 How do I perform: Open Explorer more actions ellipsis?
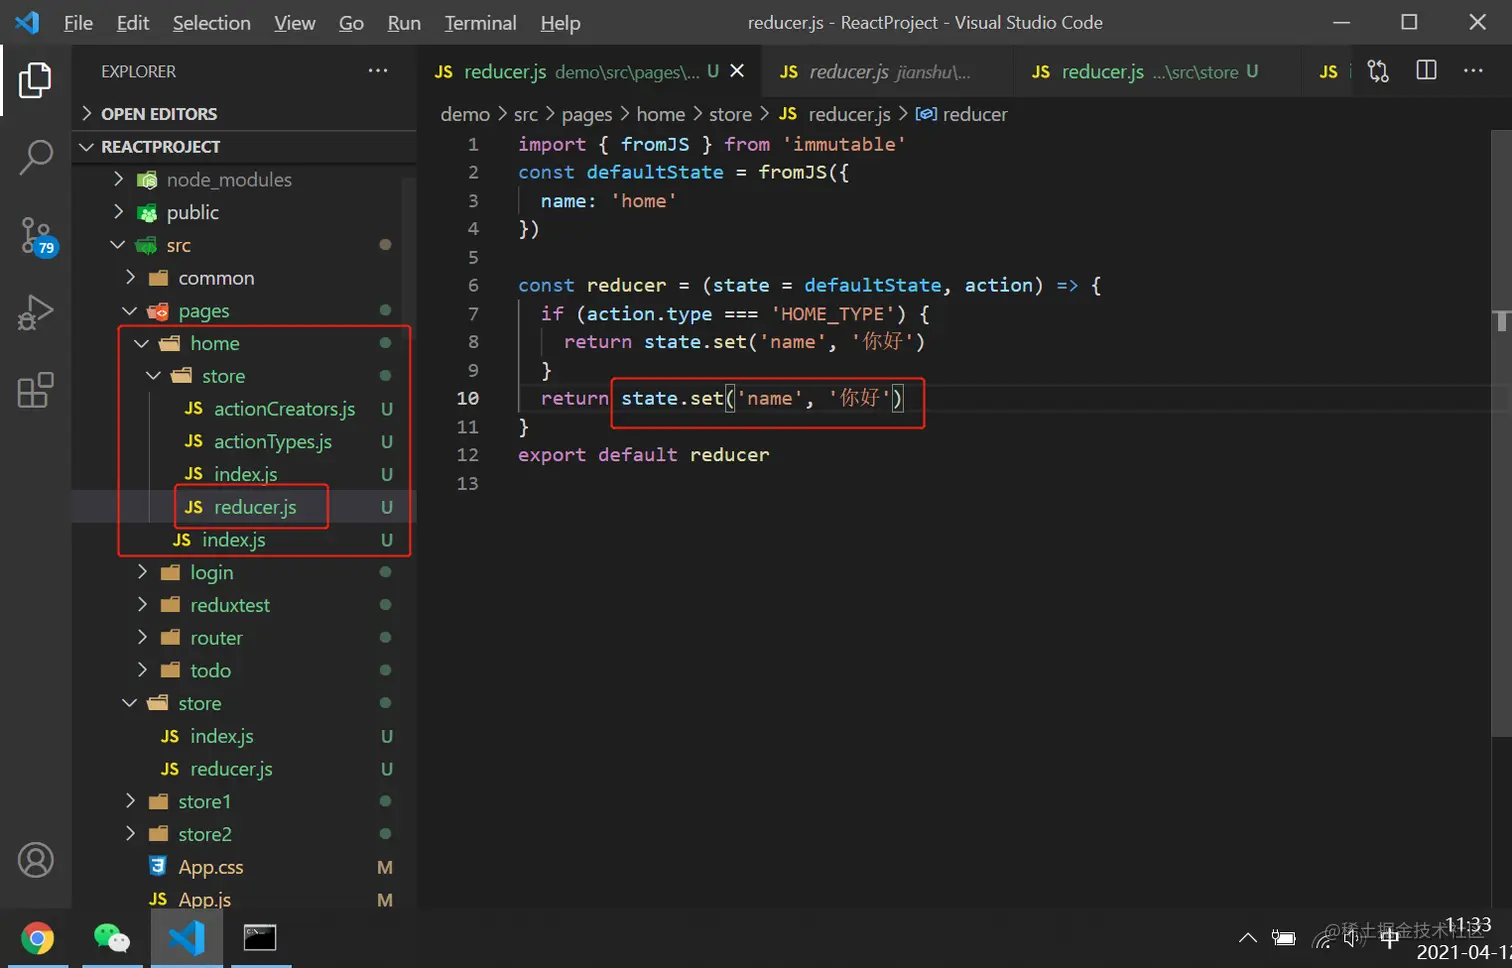pyautogui.click(x=377, y=71)
